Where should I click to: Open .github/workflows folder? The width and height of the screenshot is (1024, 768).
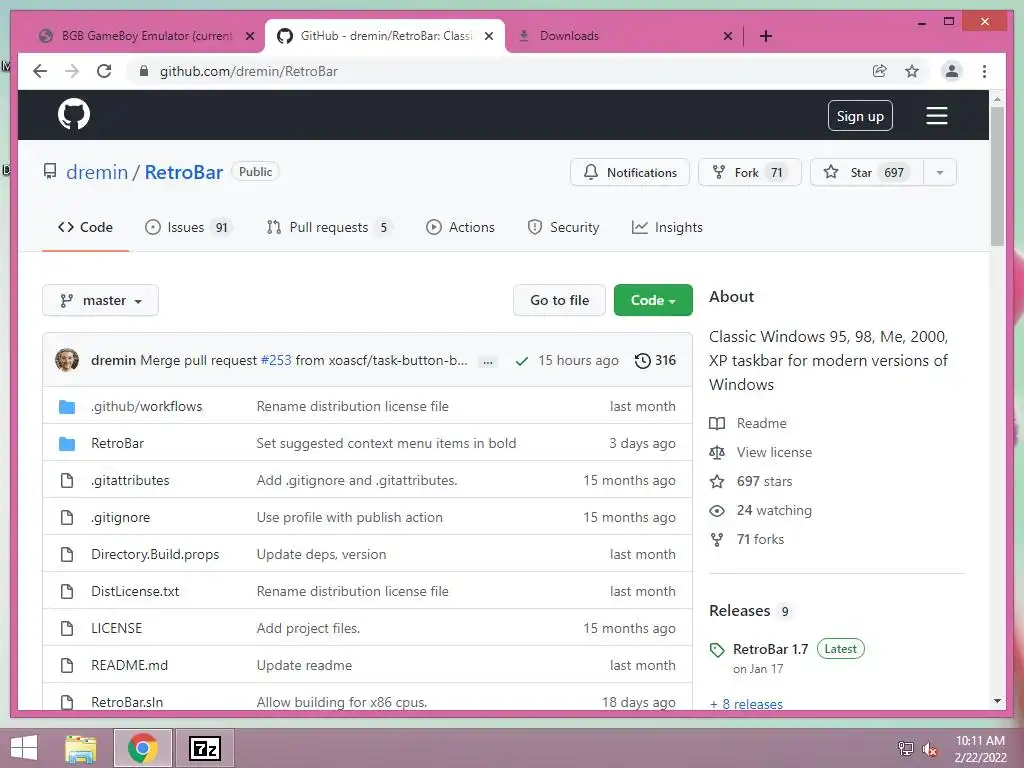146,406
